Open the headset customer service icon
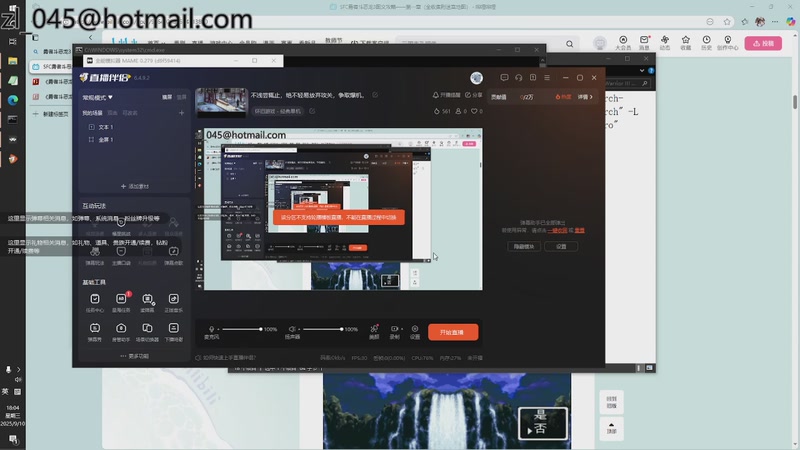Viewport: 800px width, 450px height. 518,78
